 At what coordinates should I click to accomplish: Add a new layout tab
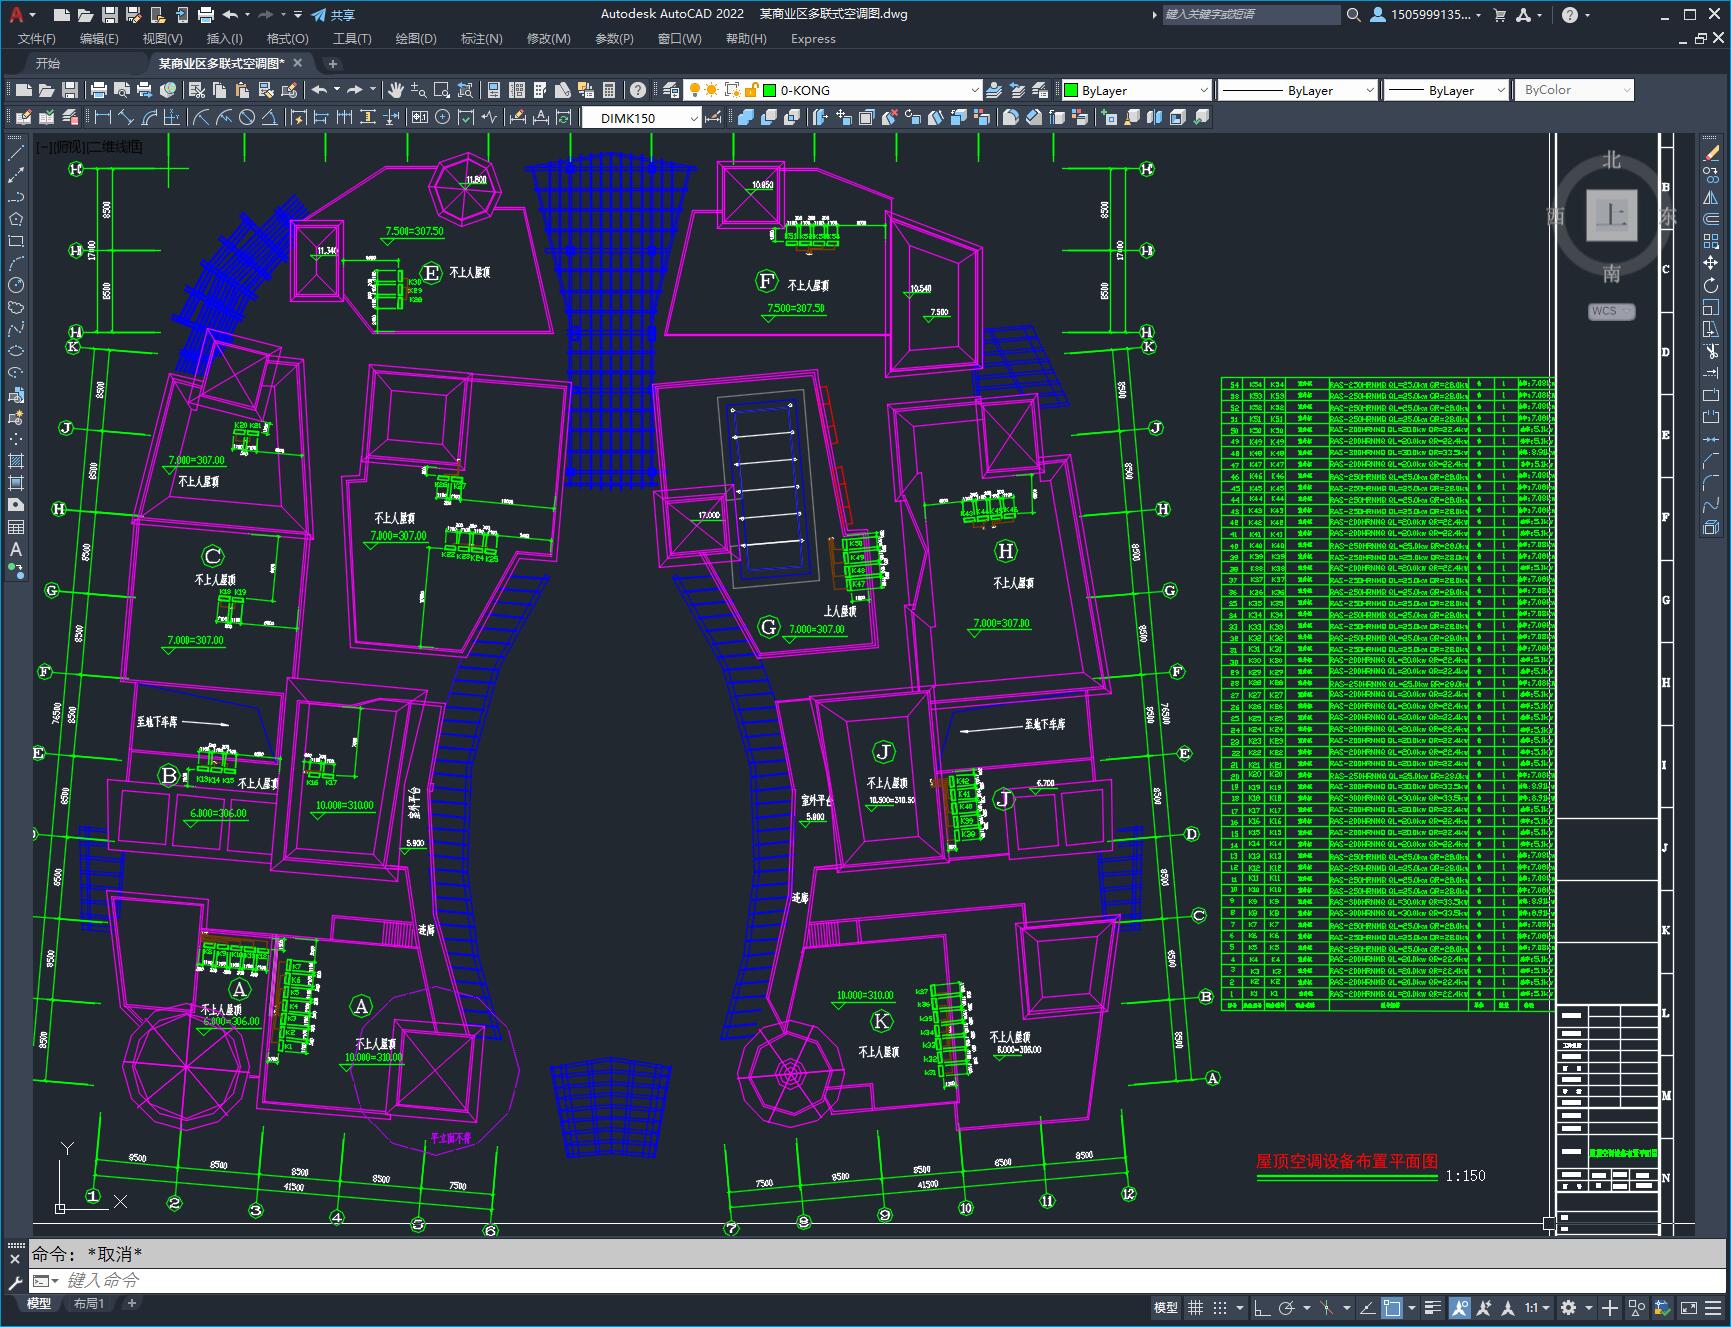131,1303
